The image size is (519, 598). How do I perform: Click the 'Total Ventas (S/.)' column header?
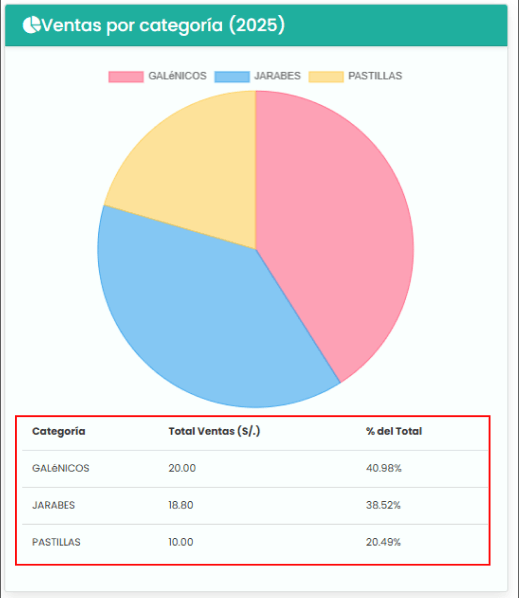pos(214,431)
